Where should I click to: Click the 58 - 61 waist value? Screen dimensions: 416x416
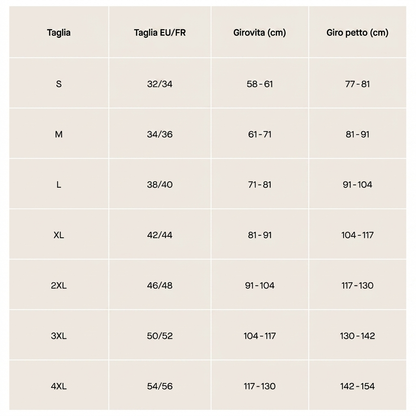[259, 84]
